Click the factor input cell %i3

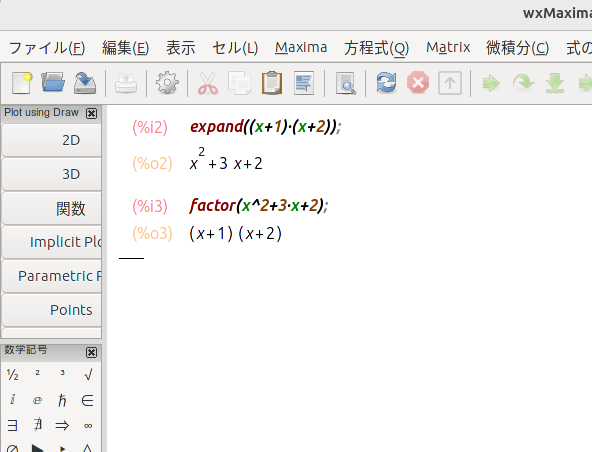tap(259, 206)
